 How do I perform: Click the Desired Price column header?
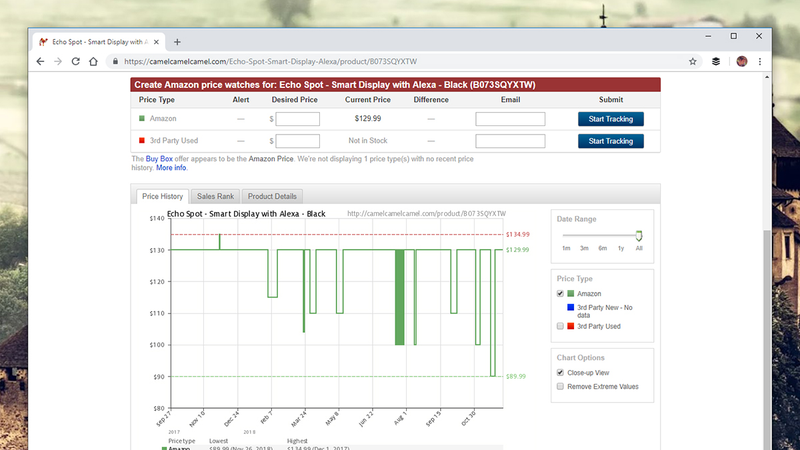point(294,100)
